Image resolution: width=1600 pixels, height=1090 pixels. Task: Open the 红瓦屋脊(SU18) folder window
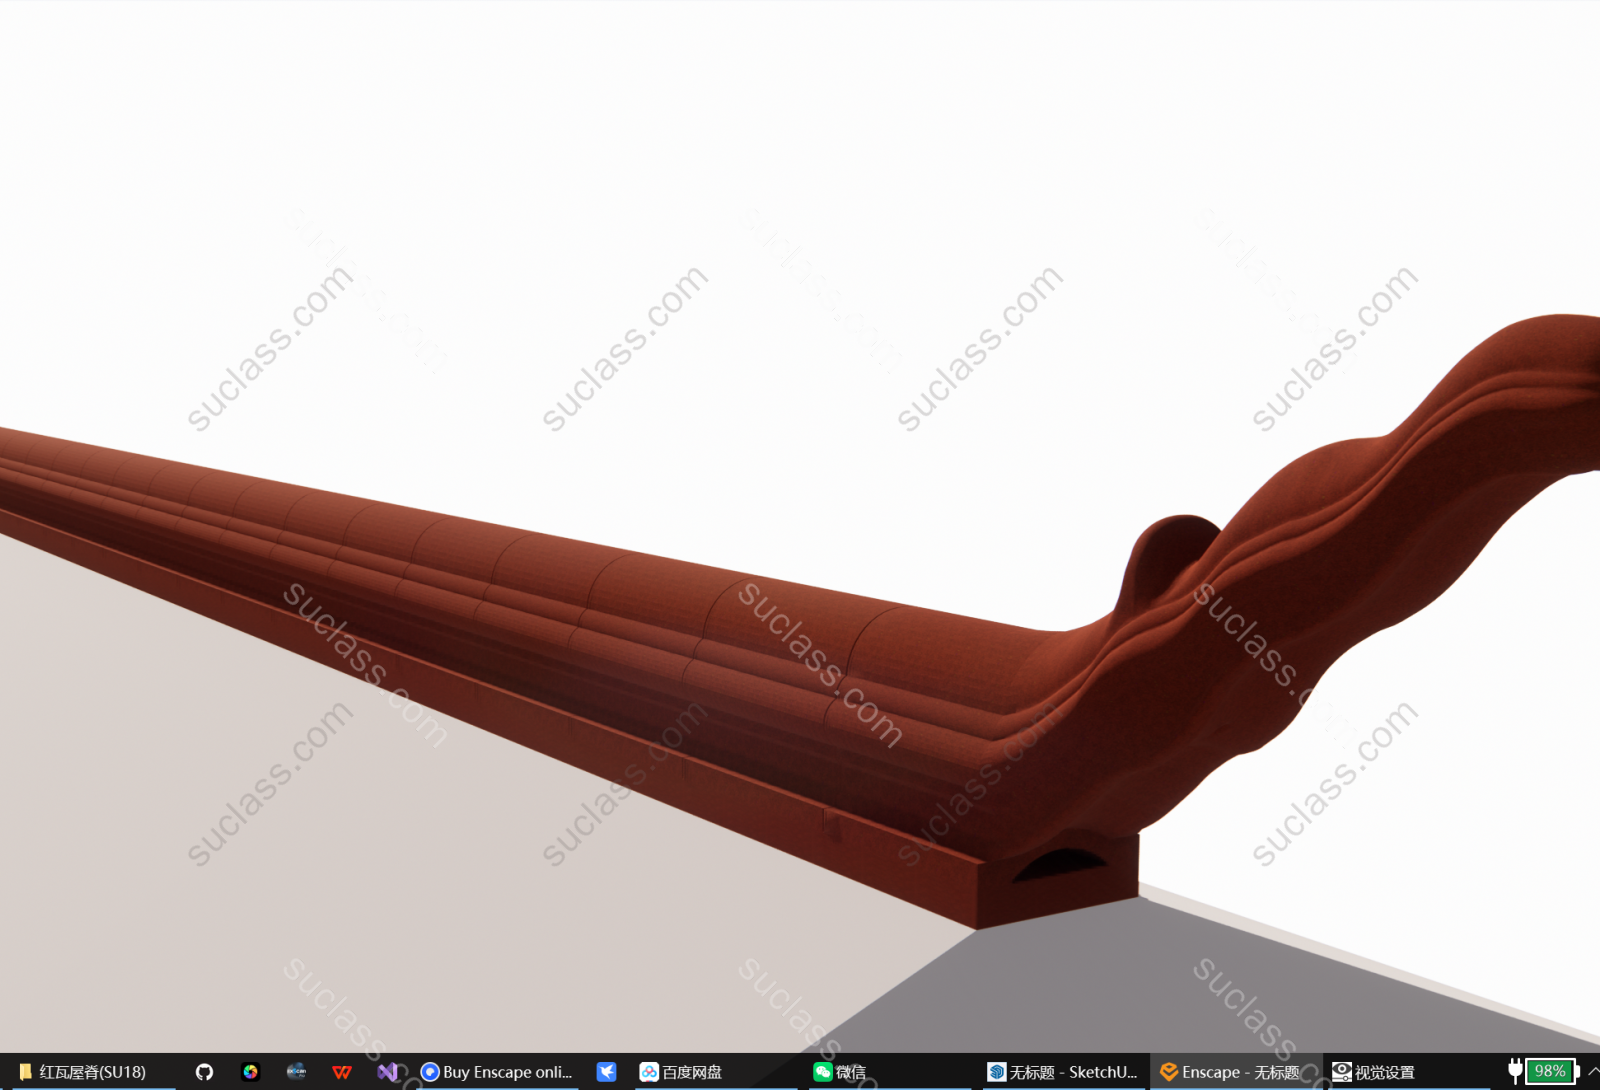(x=83, y=1072)
